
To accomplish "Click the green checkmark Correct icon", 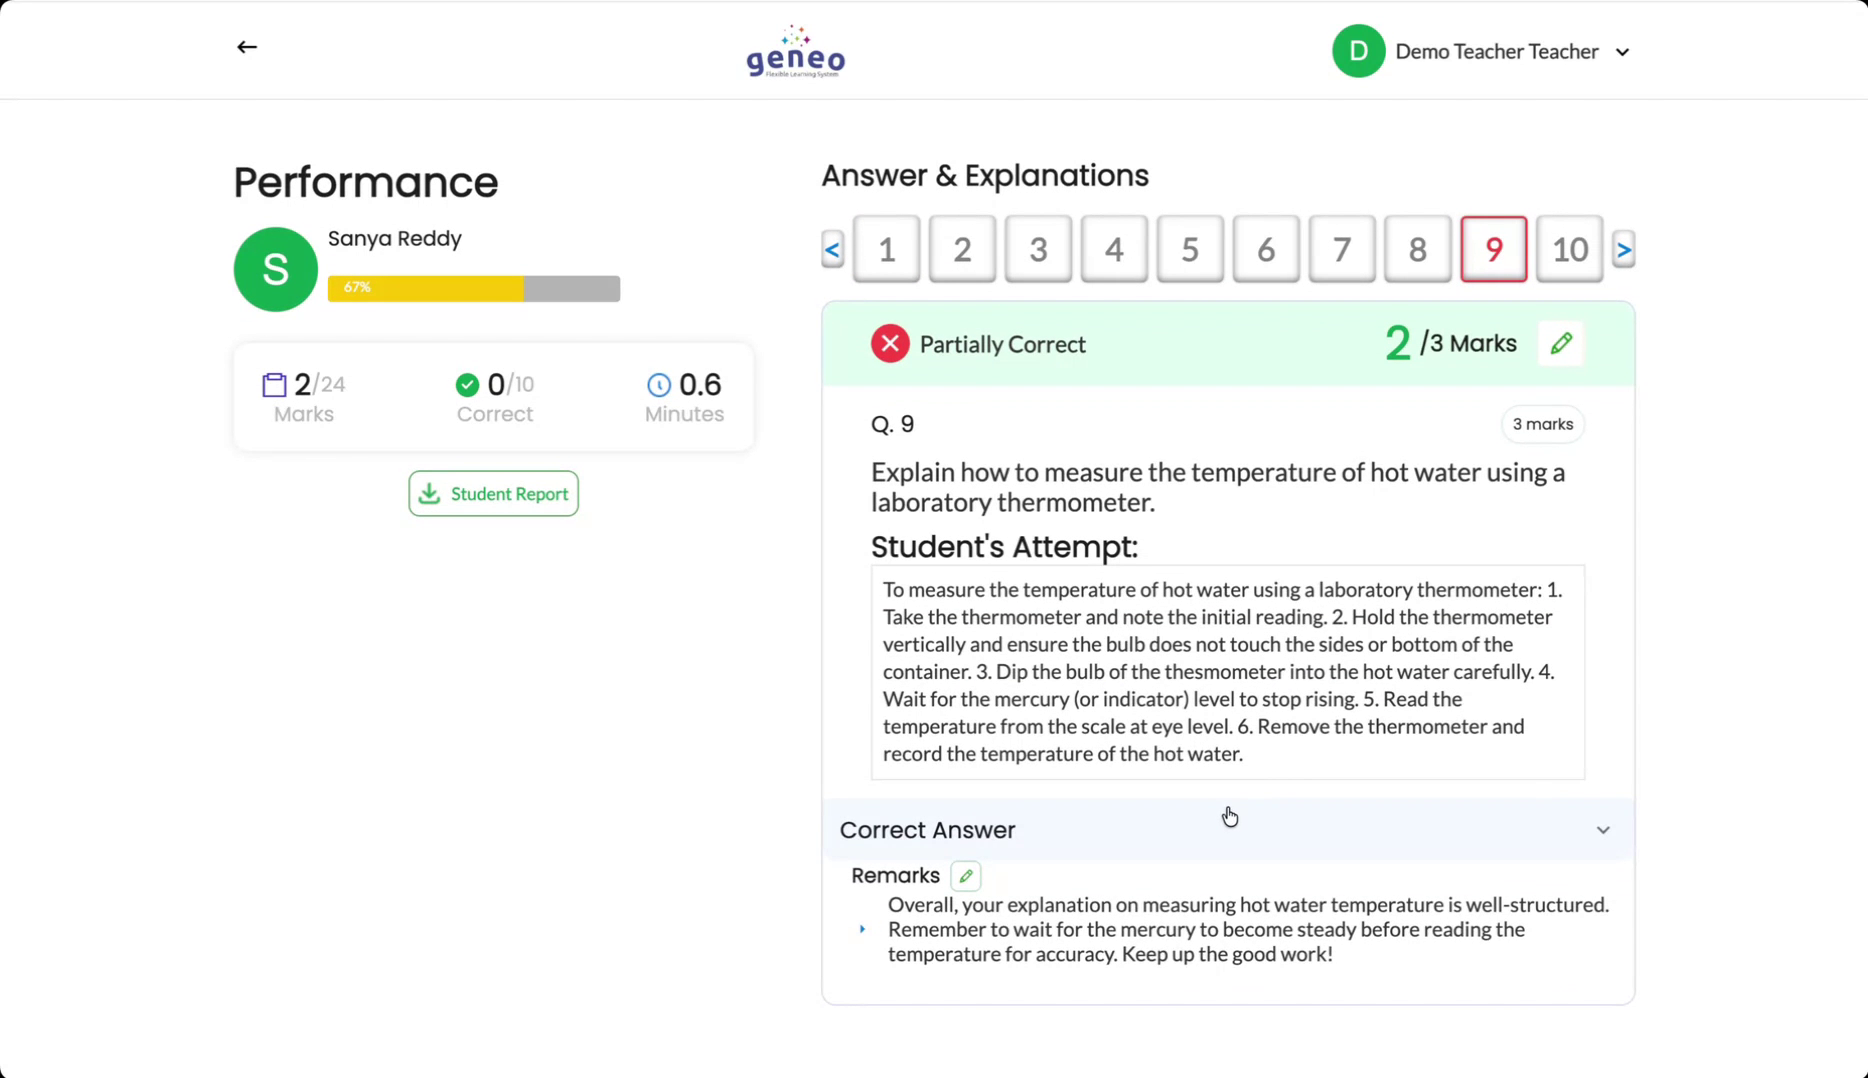I will click(466, 385).
